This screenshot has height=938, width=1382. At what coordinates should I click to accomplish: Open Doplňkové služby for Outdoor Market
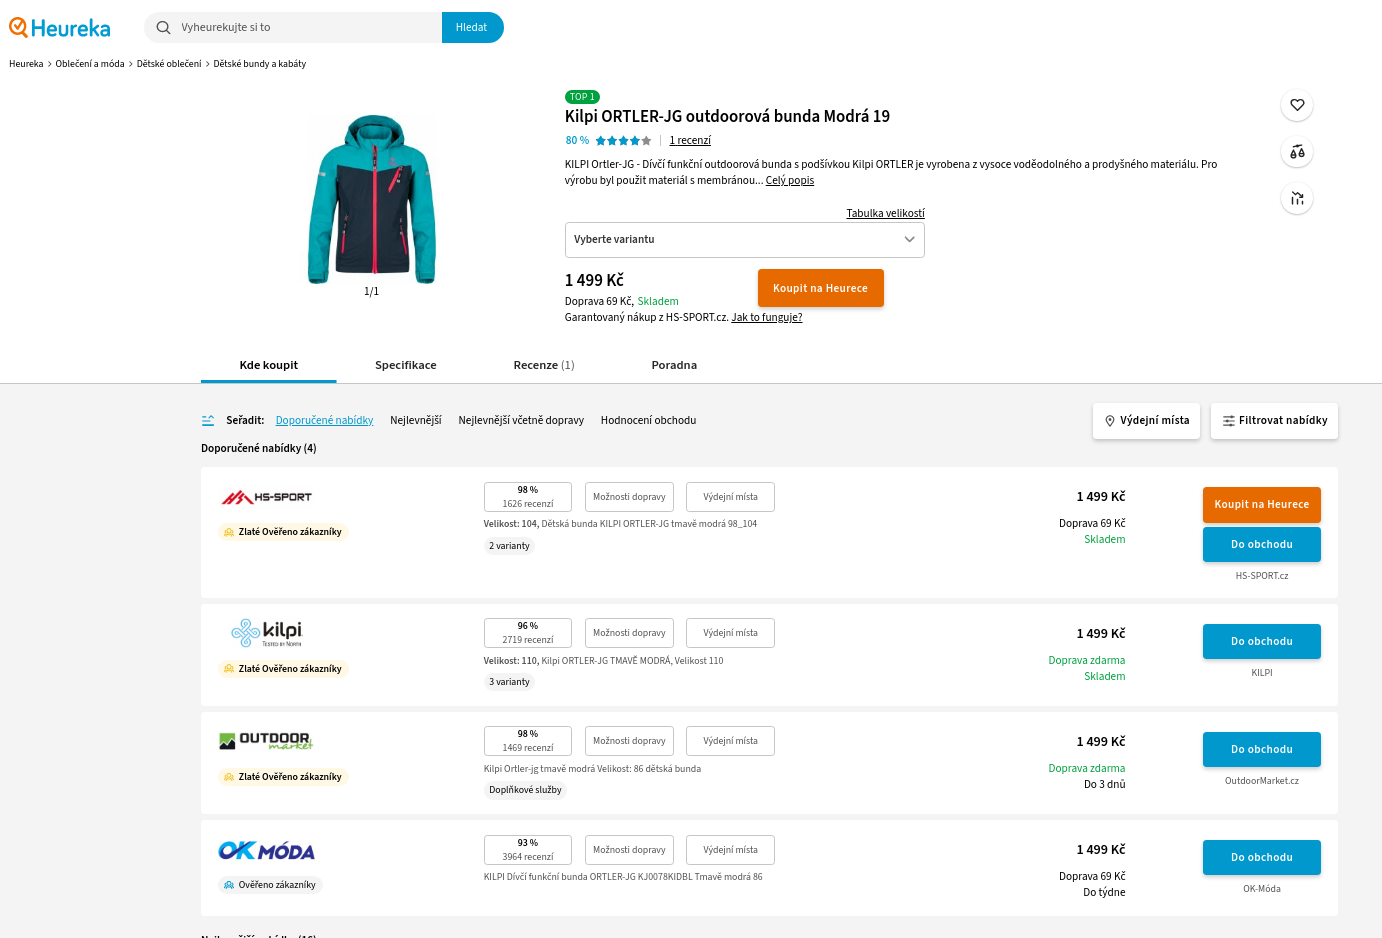pyautogui.click(x=525, y=790)
